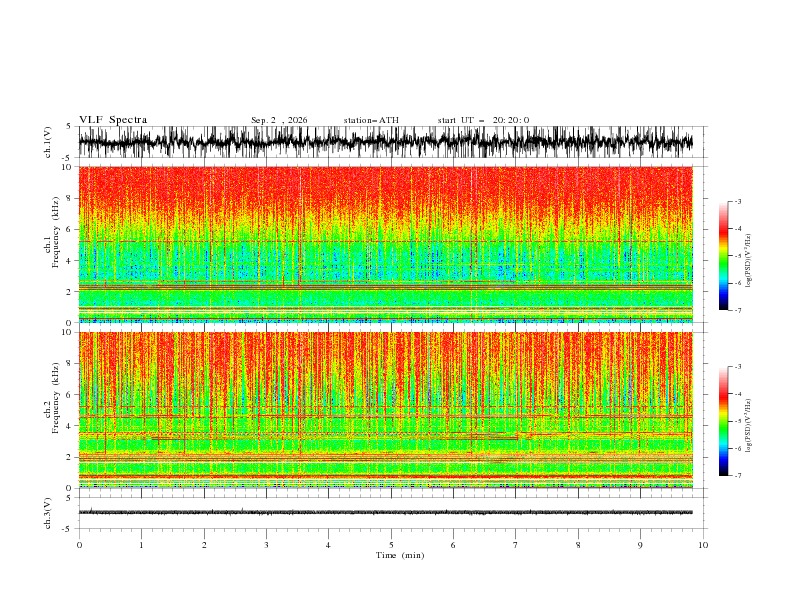Screen dimensions: 792x612
Task: Click the 5 minute tick on time axis
Action: (x=391, y=545)
